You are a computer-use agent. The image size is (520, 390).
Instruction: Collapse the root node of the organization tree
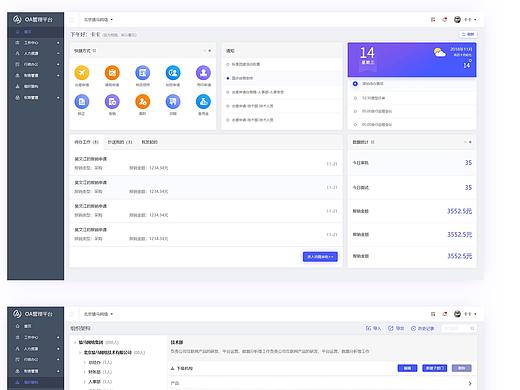tap(75, 342)
